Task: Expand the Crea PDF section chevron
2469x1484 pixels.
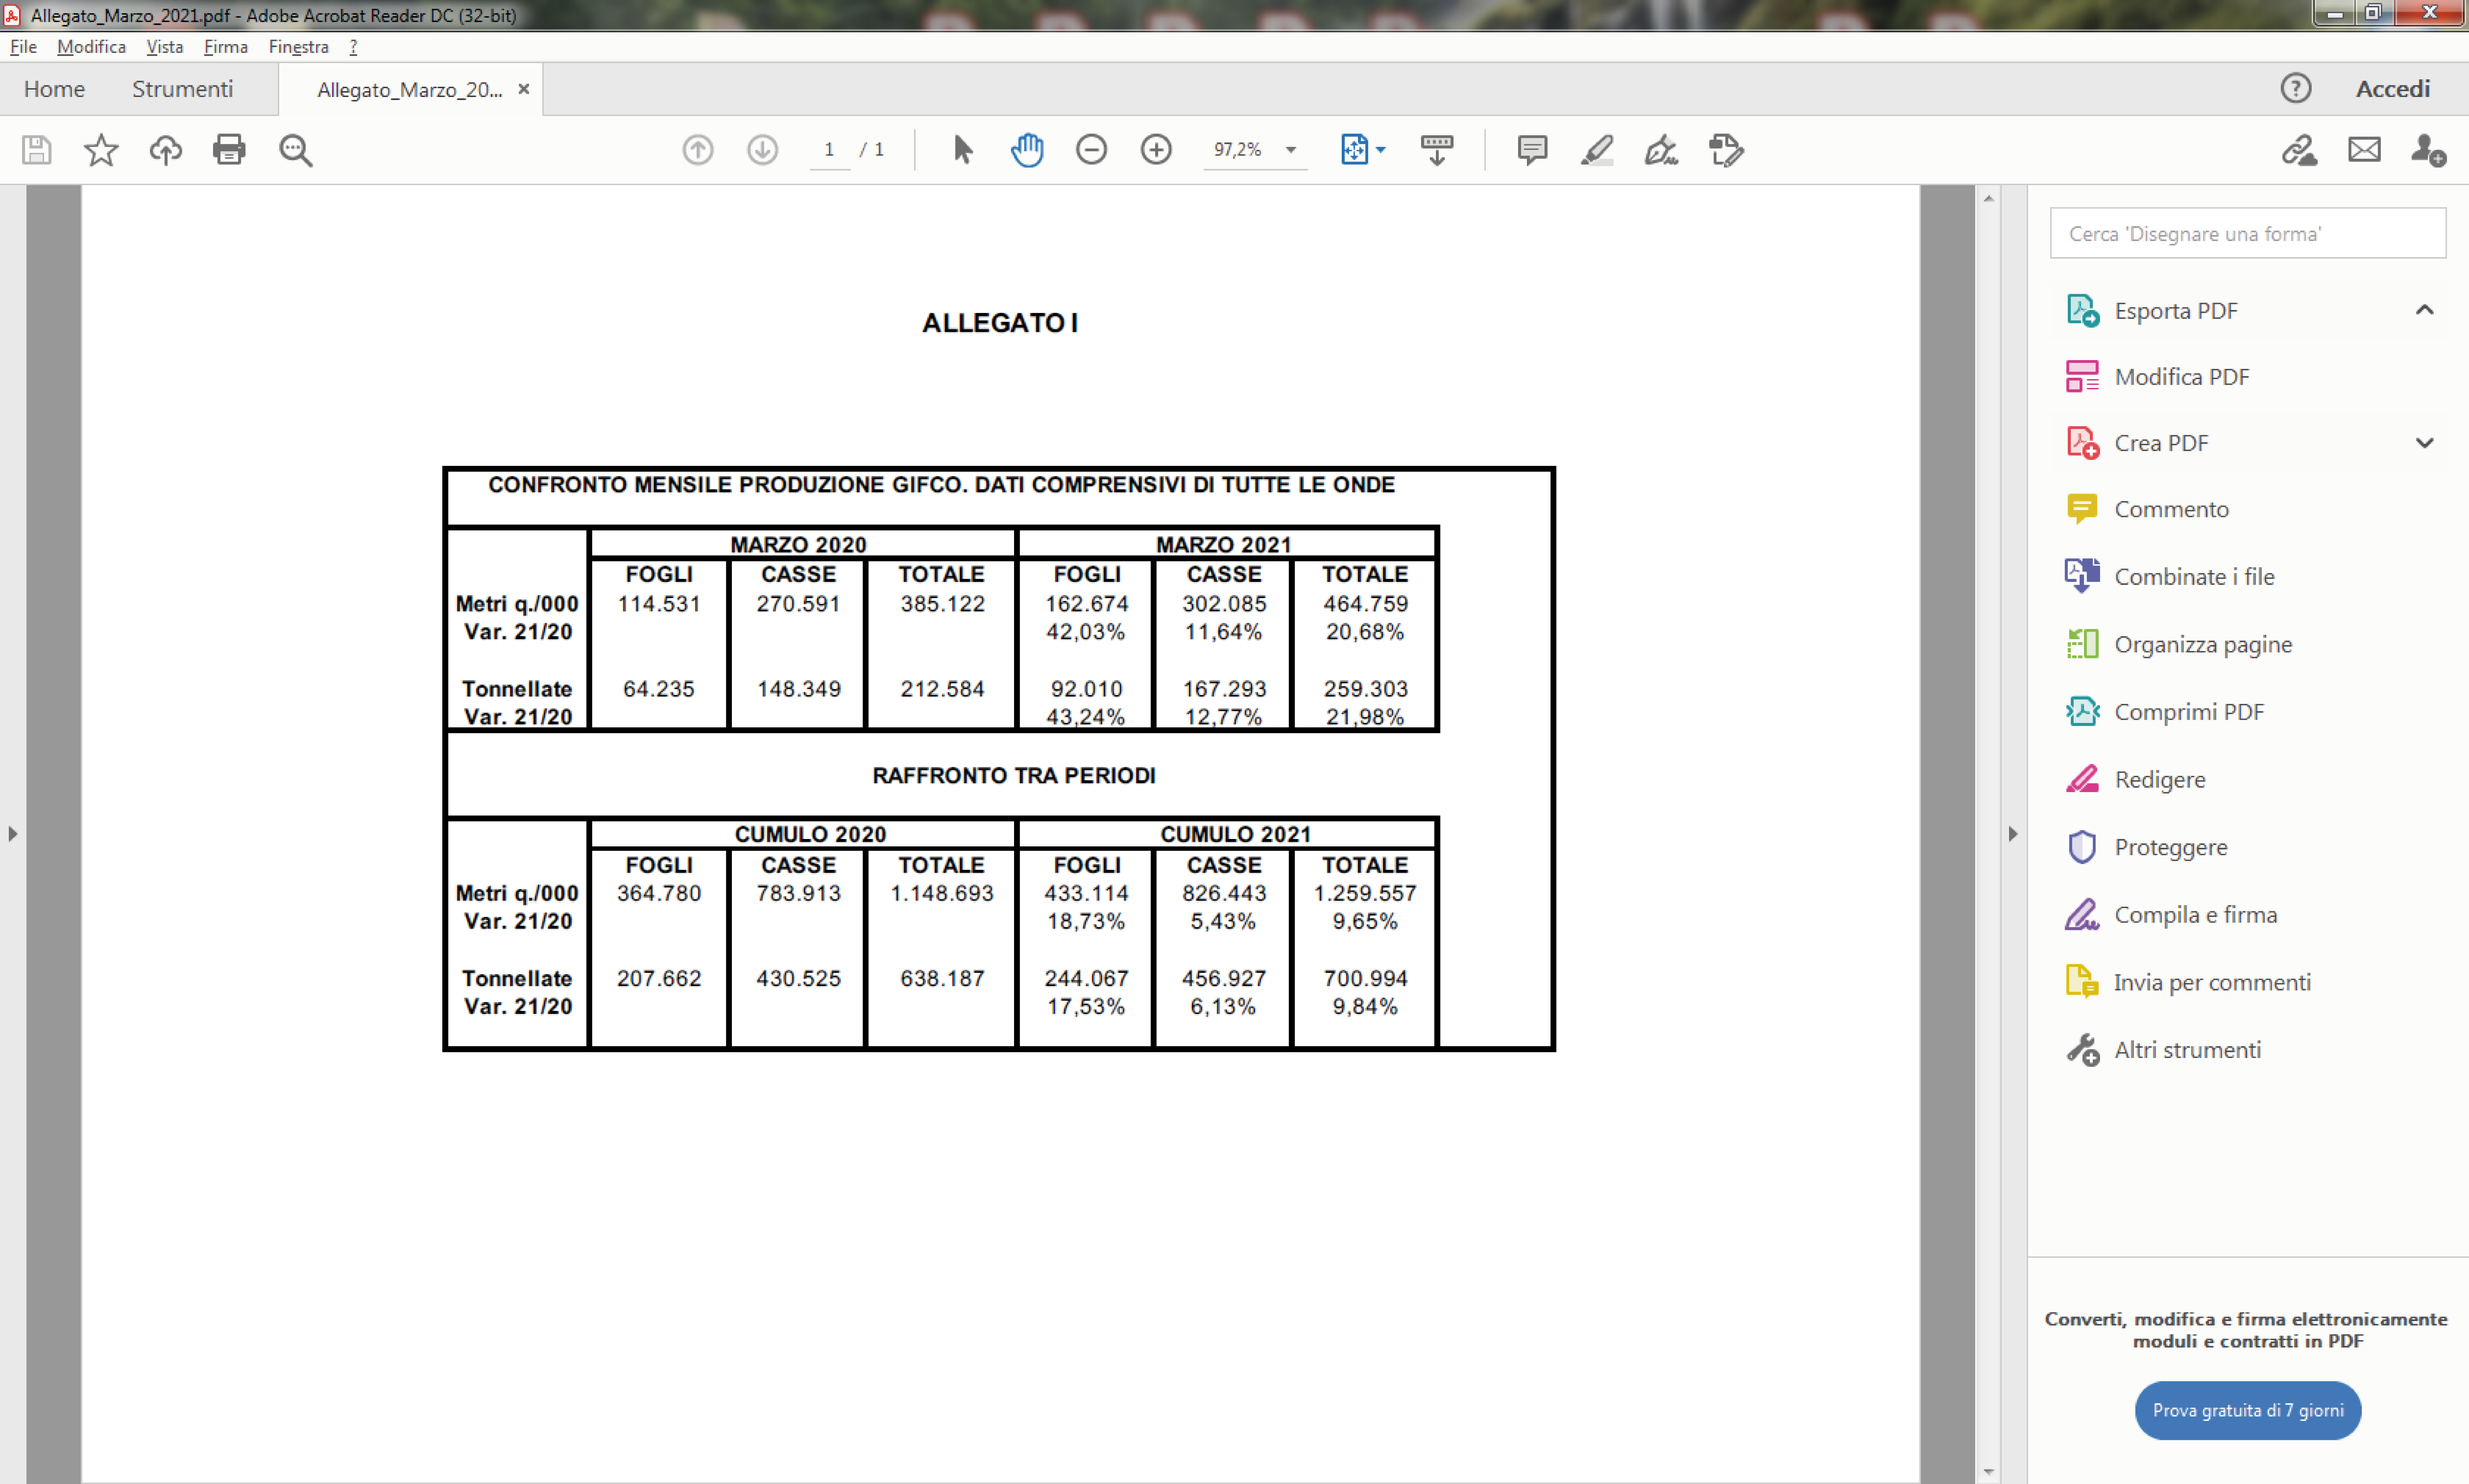Action: (2424, 443)
